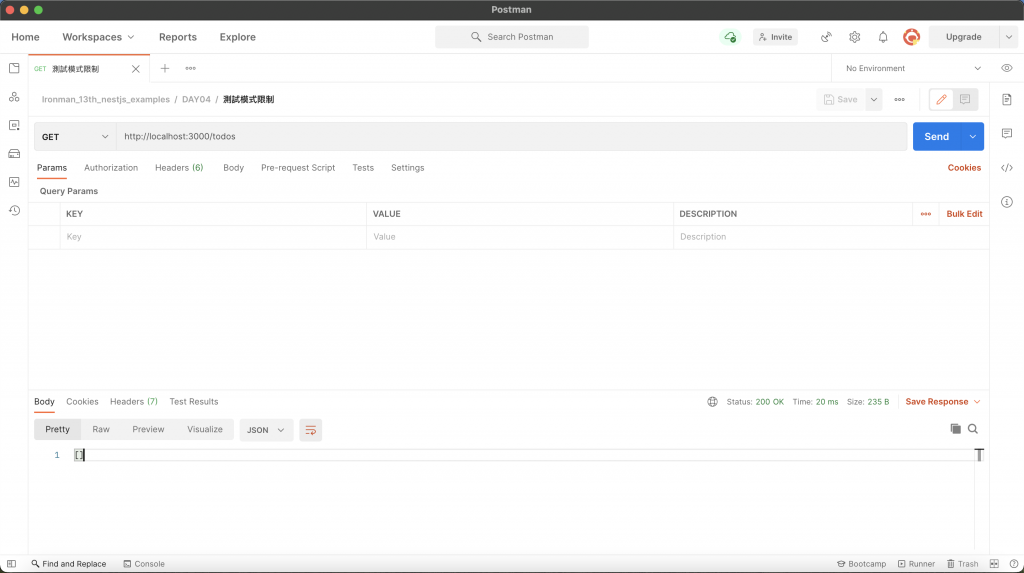
Task: Switch to response Cookies tab
Action: tap(82, 402)
